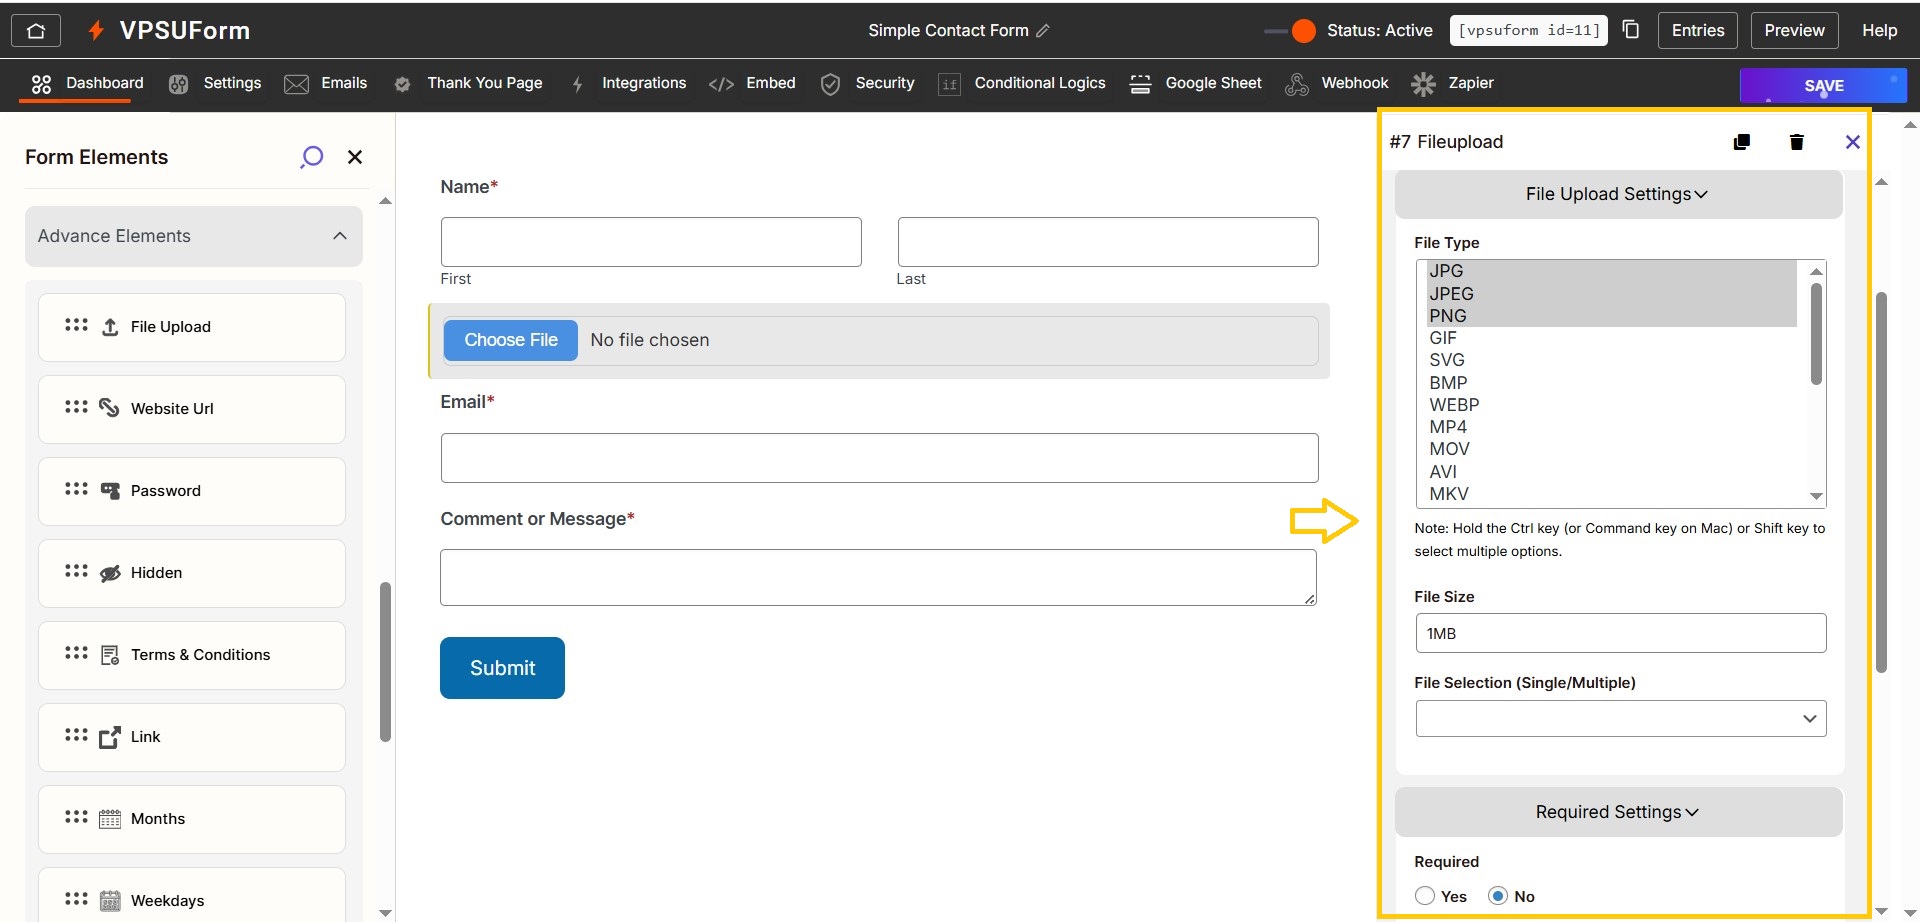The image size is (1920, 922).
Task: Select the Terms & Conditions element icon
Action: 110,654
